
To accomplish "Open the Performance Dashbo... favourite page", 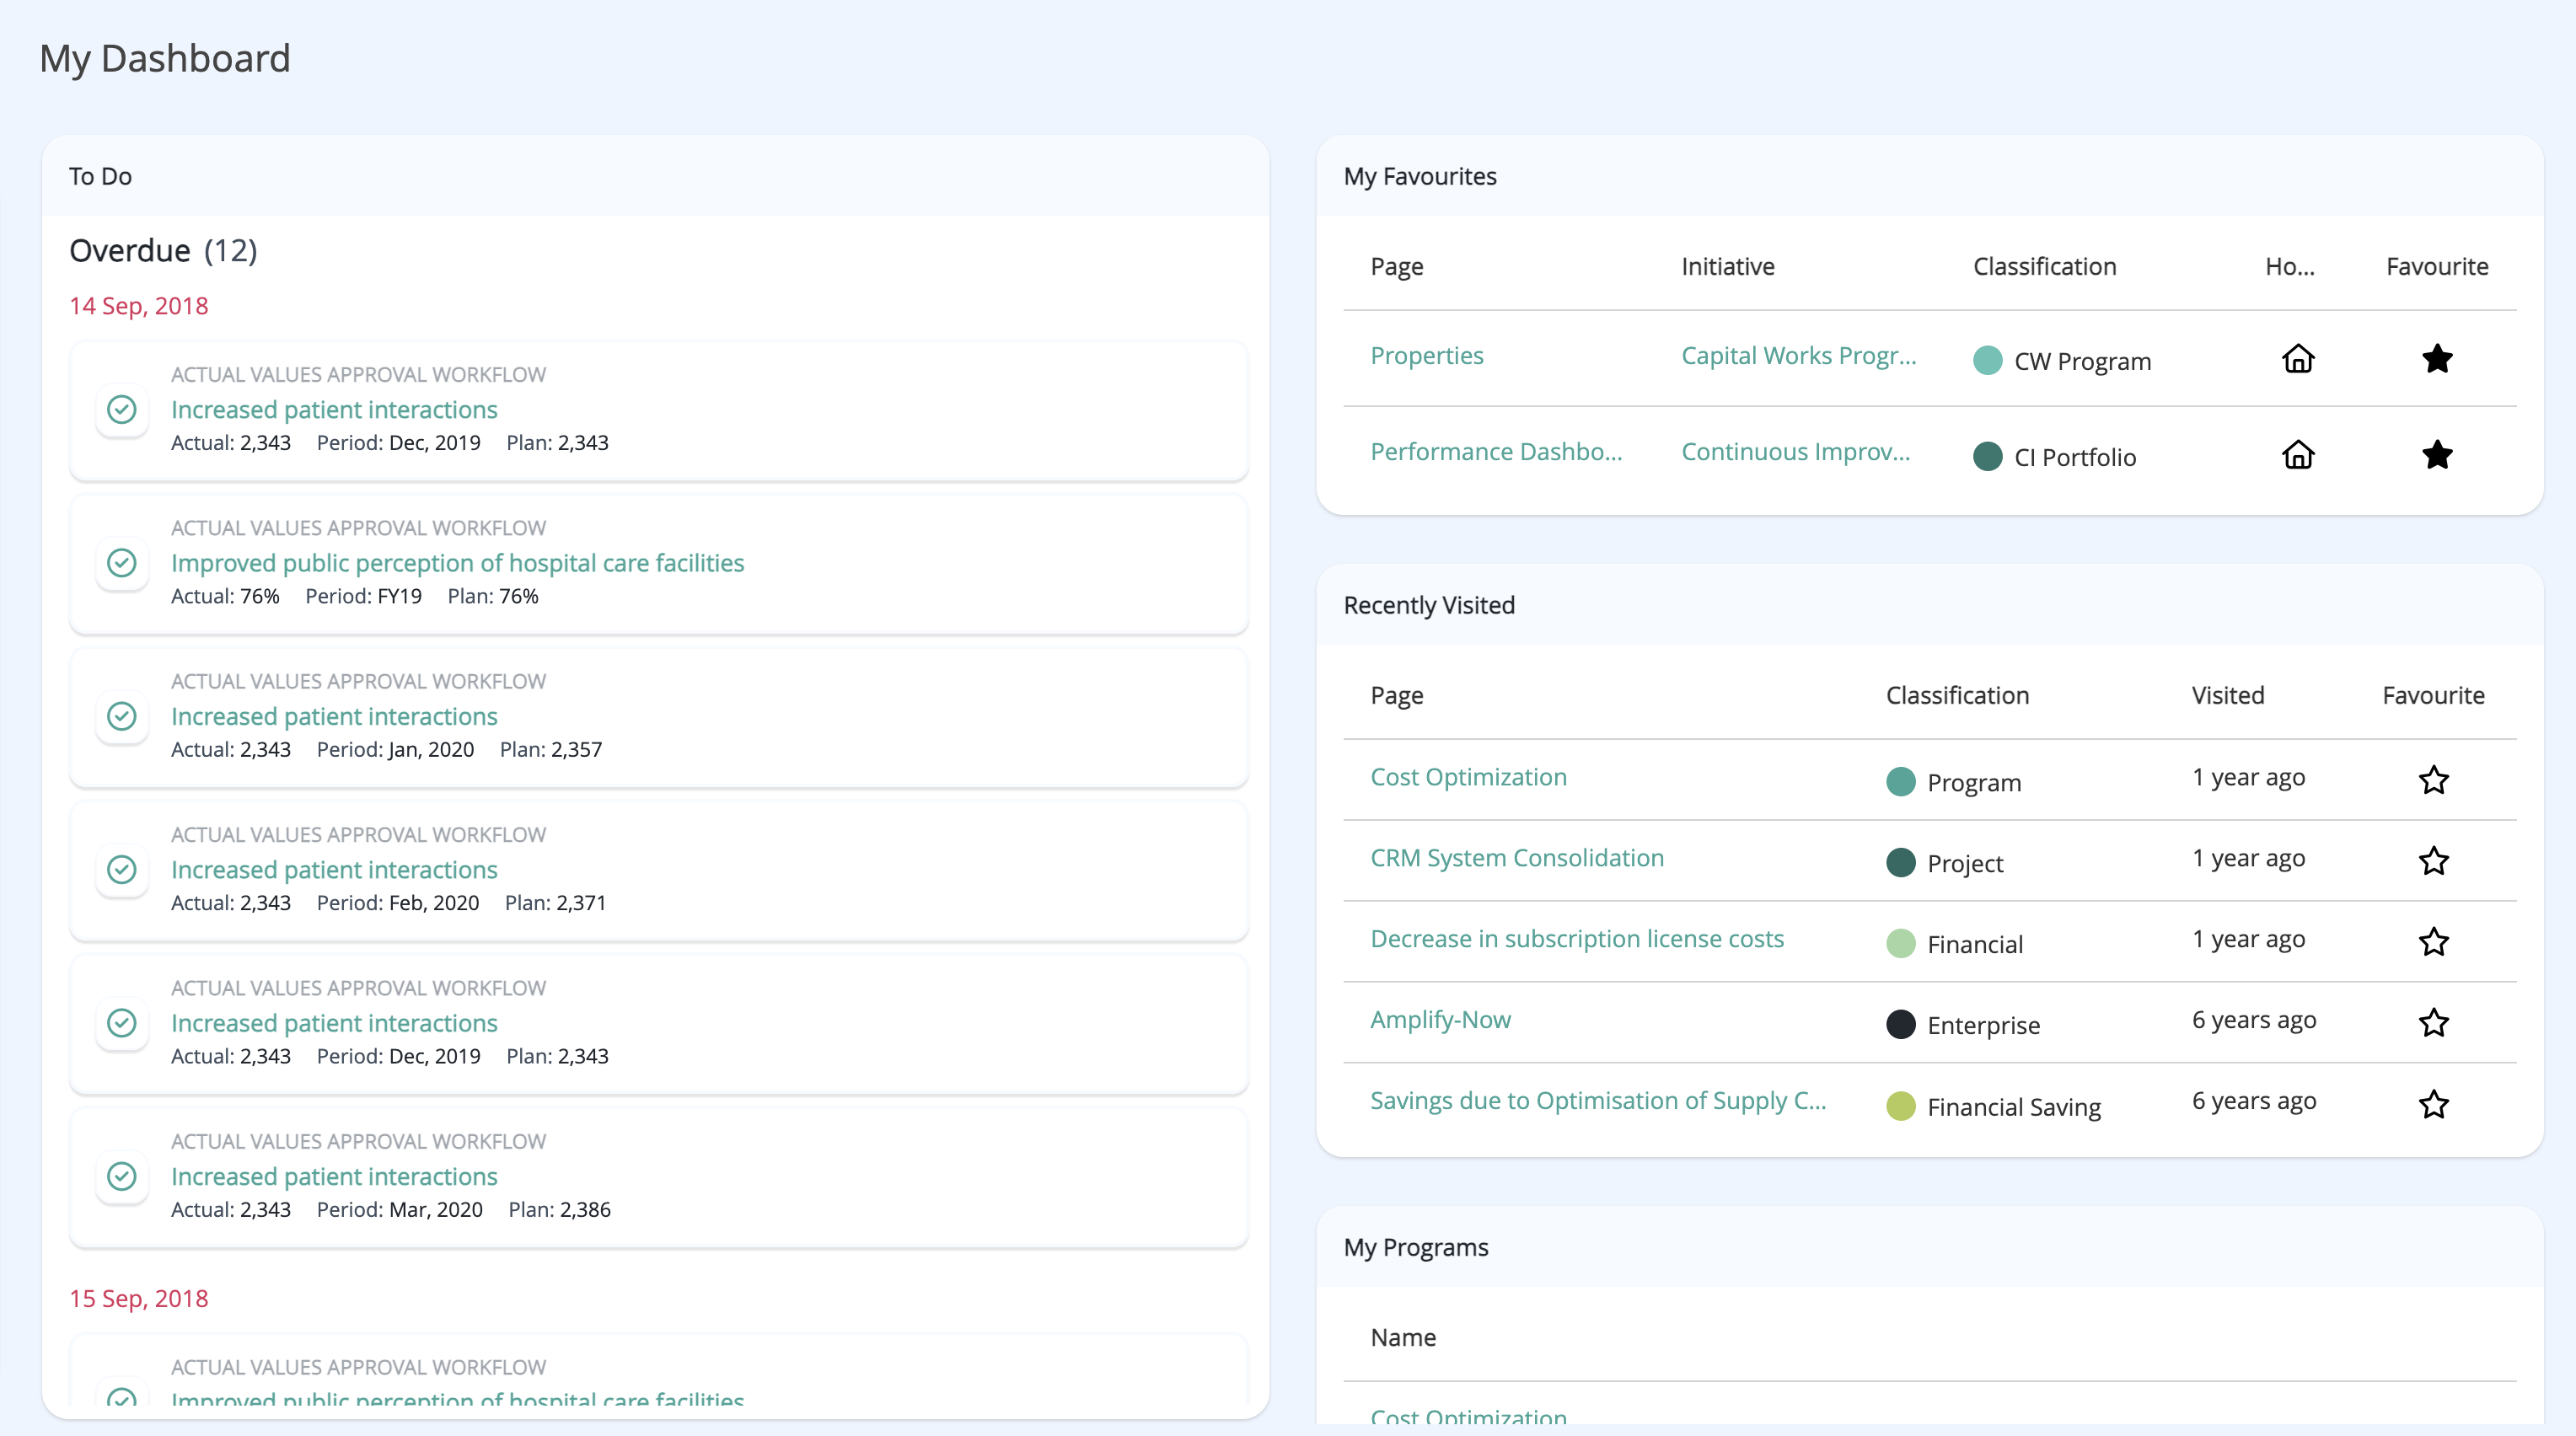I will click(1496, 452).
